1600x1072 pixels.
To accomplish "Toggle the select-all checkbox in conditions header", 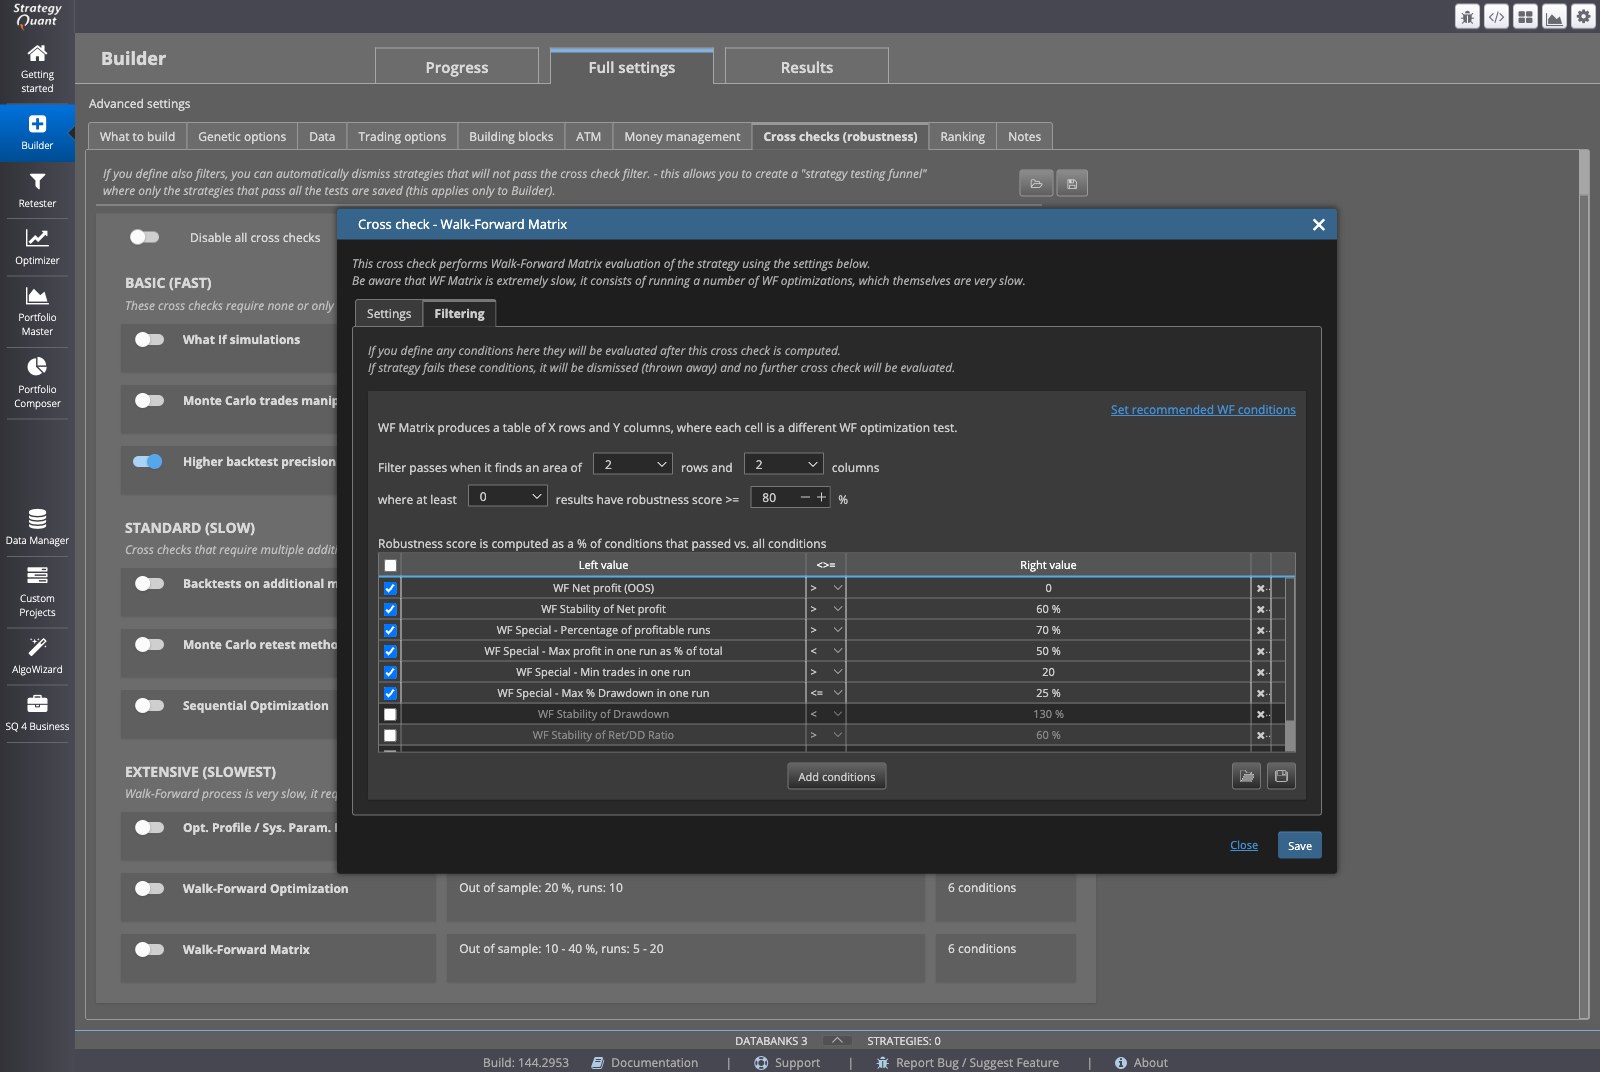I will click(390, 565).
